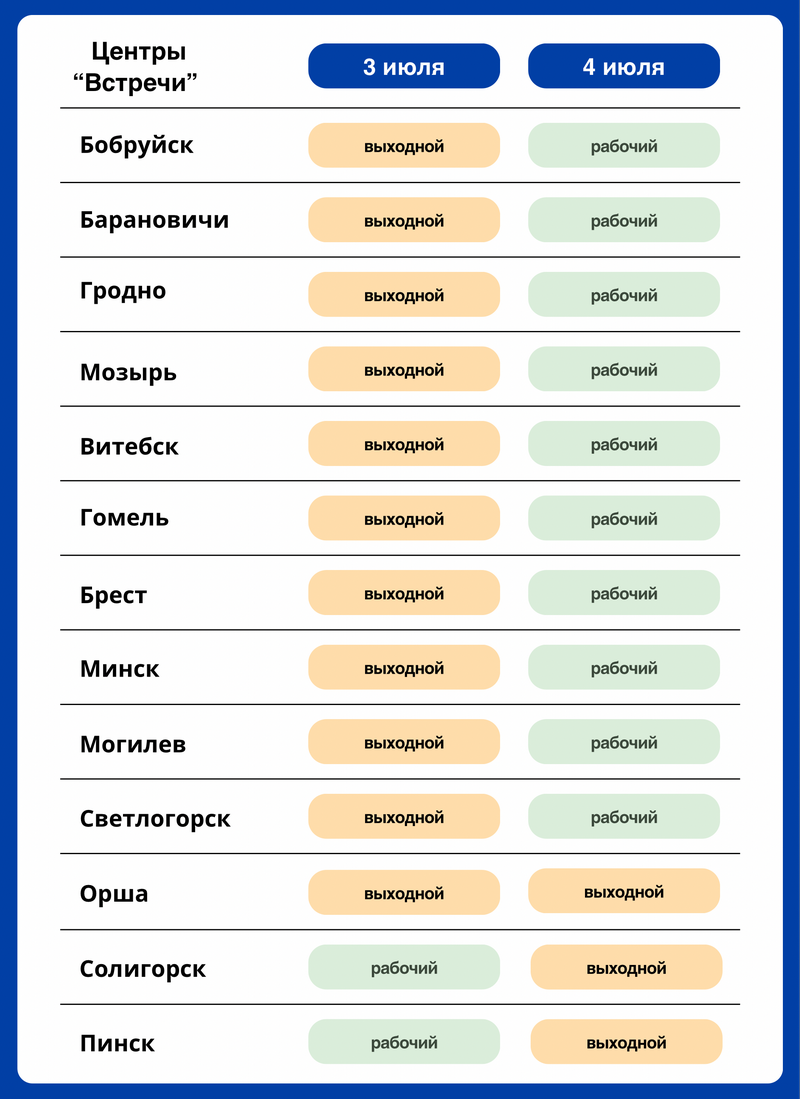The width and height of the screenshot is (800, 1099).
Task: Click Барановичи city name
Action: coord(154,220)
